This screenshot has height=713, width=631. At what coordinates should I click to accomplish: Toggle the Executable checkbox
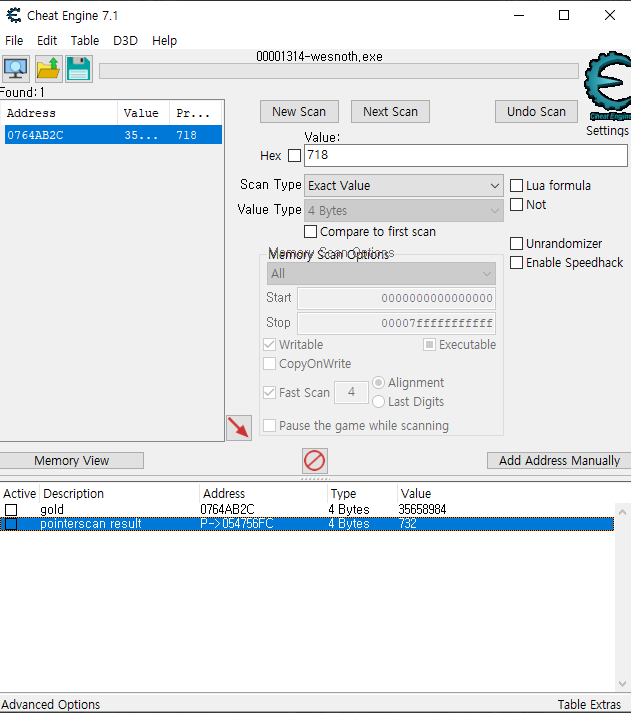coord(429,344)
